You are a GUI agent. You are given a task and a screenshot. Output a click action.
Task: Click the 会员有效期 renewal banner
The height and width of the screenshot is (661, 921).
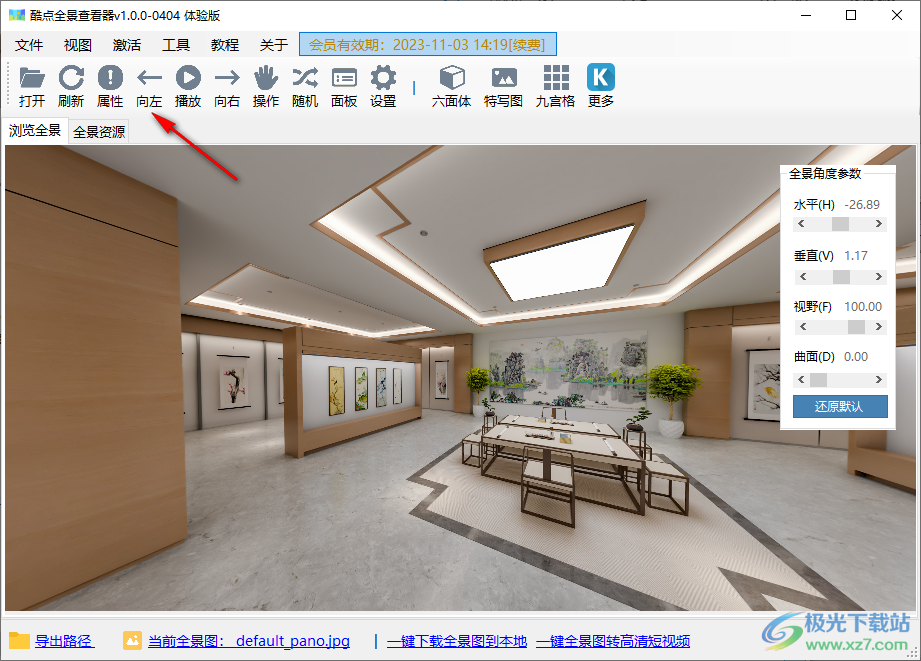(428, 45)
